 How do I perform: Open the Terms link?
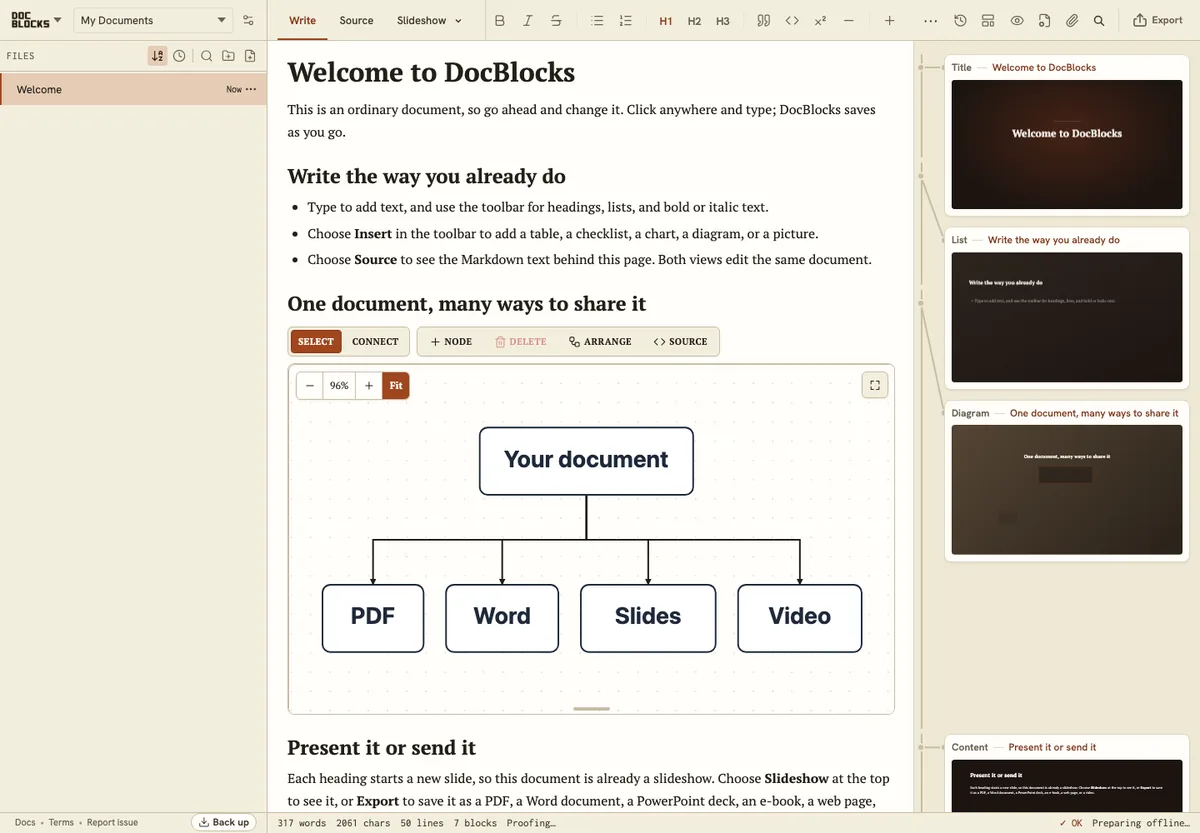point(61,822)
